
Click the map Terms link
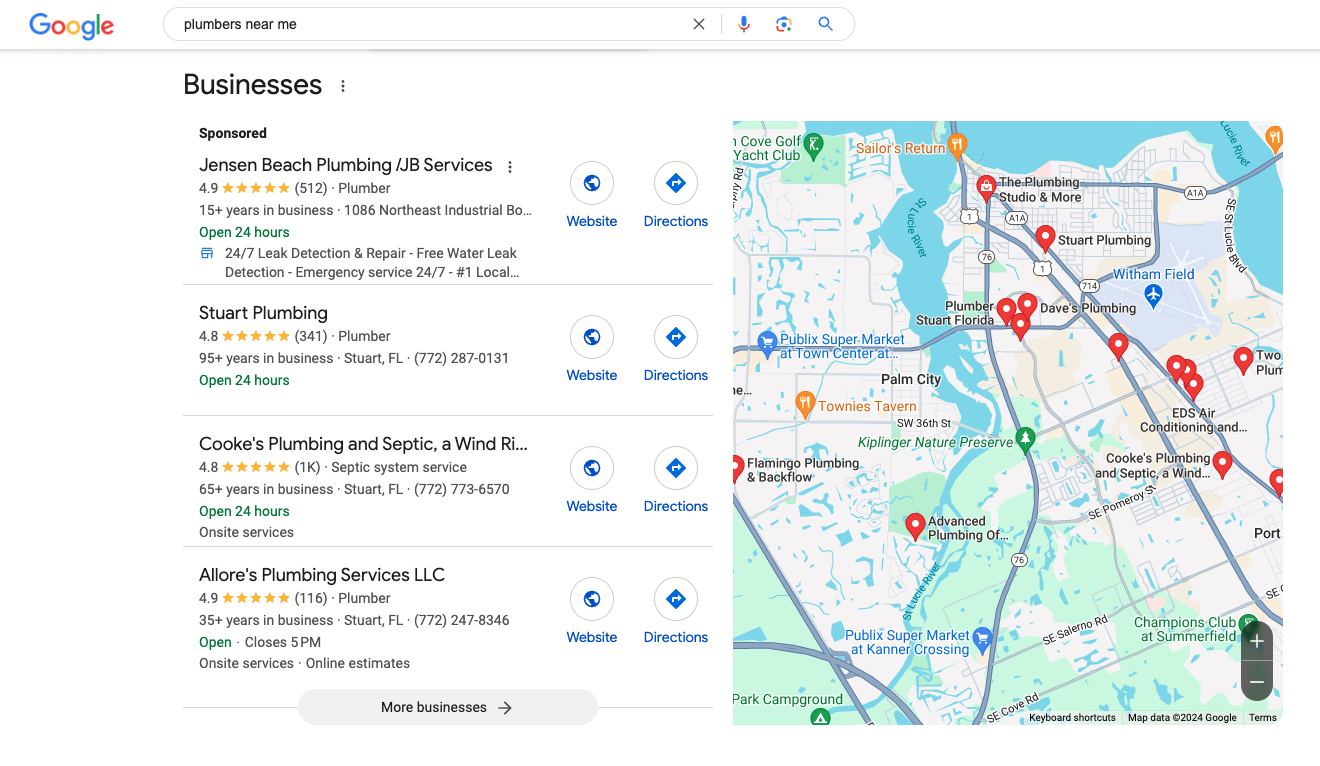[1263, 717]
